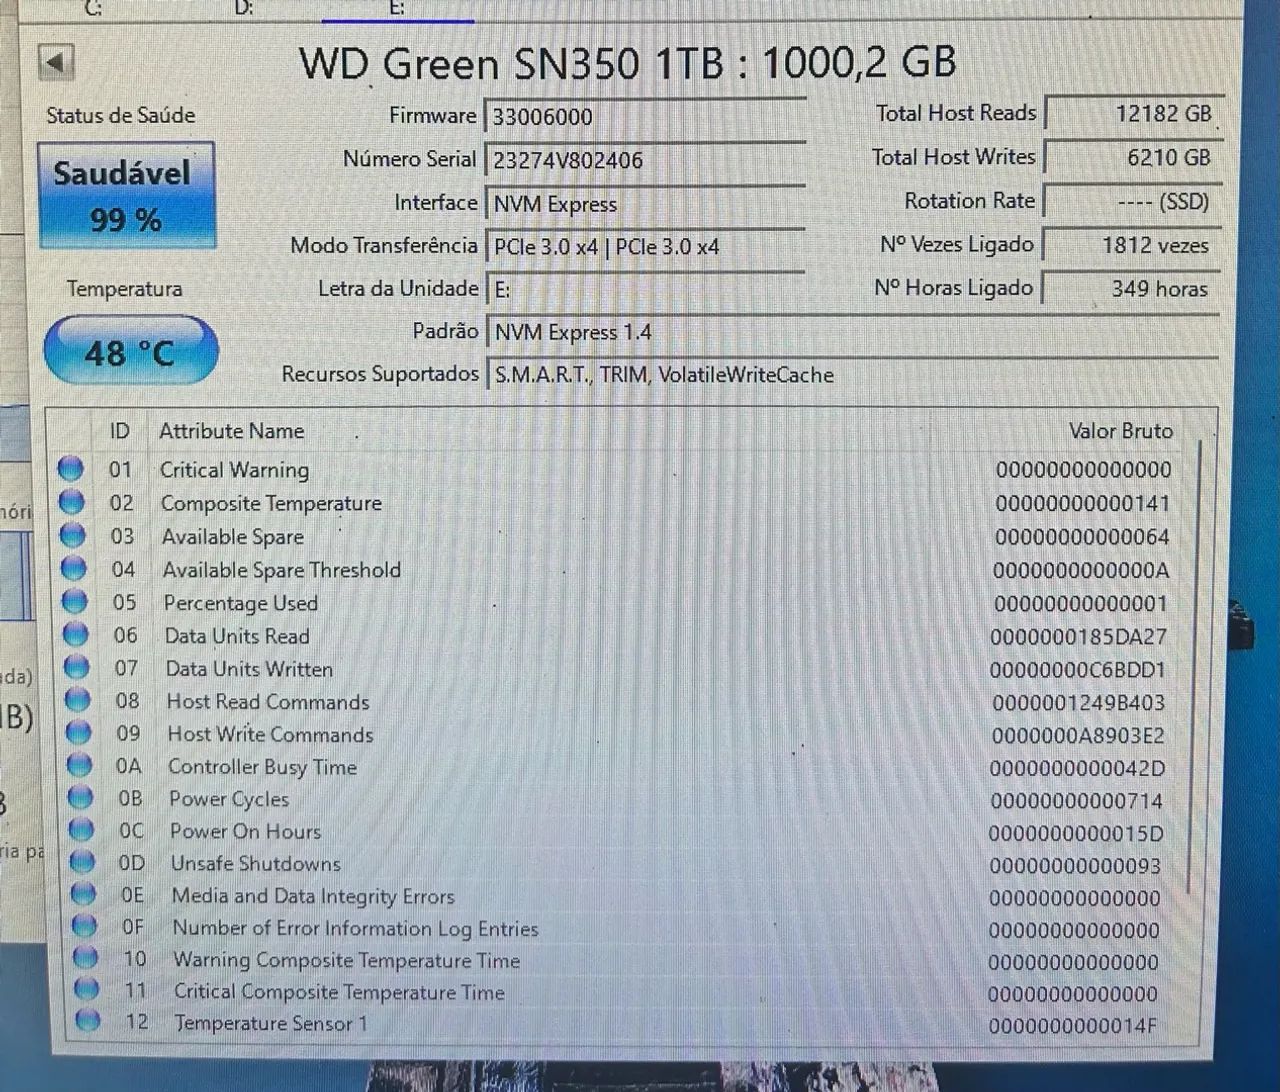
Task: Click status circle for Available Spare Threshold
Action: [74, 568]
